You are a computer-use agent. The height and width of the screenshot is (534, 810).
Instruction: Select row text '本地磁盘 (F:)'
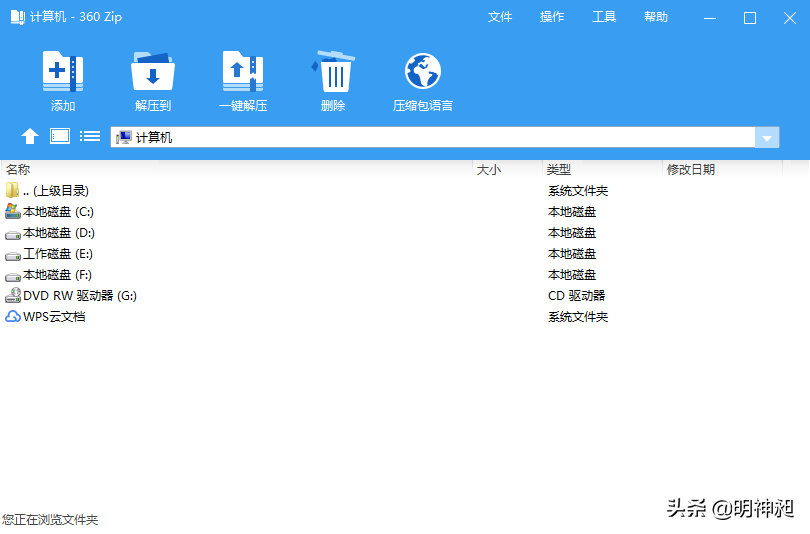57,275
